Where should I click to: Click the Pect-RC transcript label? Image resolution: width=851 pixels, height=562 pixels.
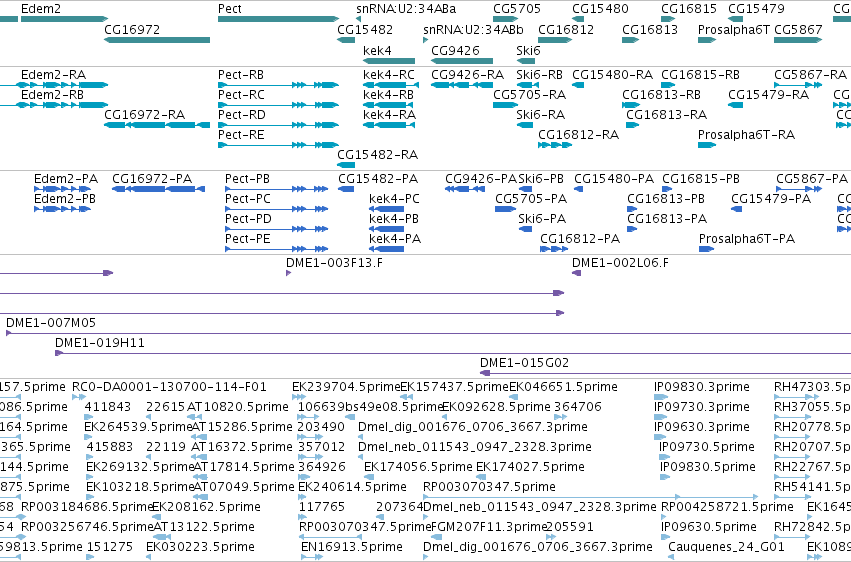point(241,94)
